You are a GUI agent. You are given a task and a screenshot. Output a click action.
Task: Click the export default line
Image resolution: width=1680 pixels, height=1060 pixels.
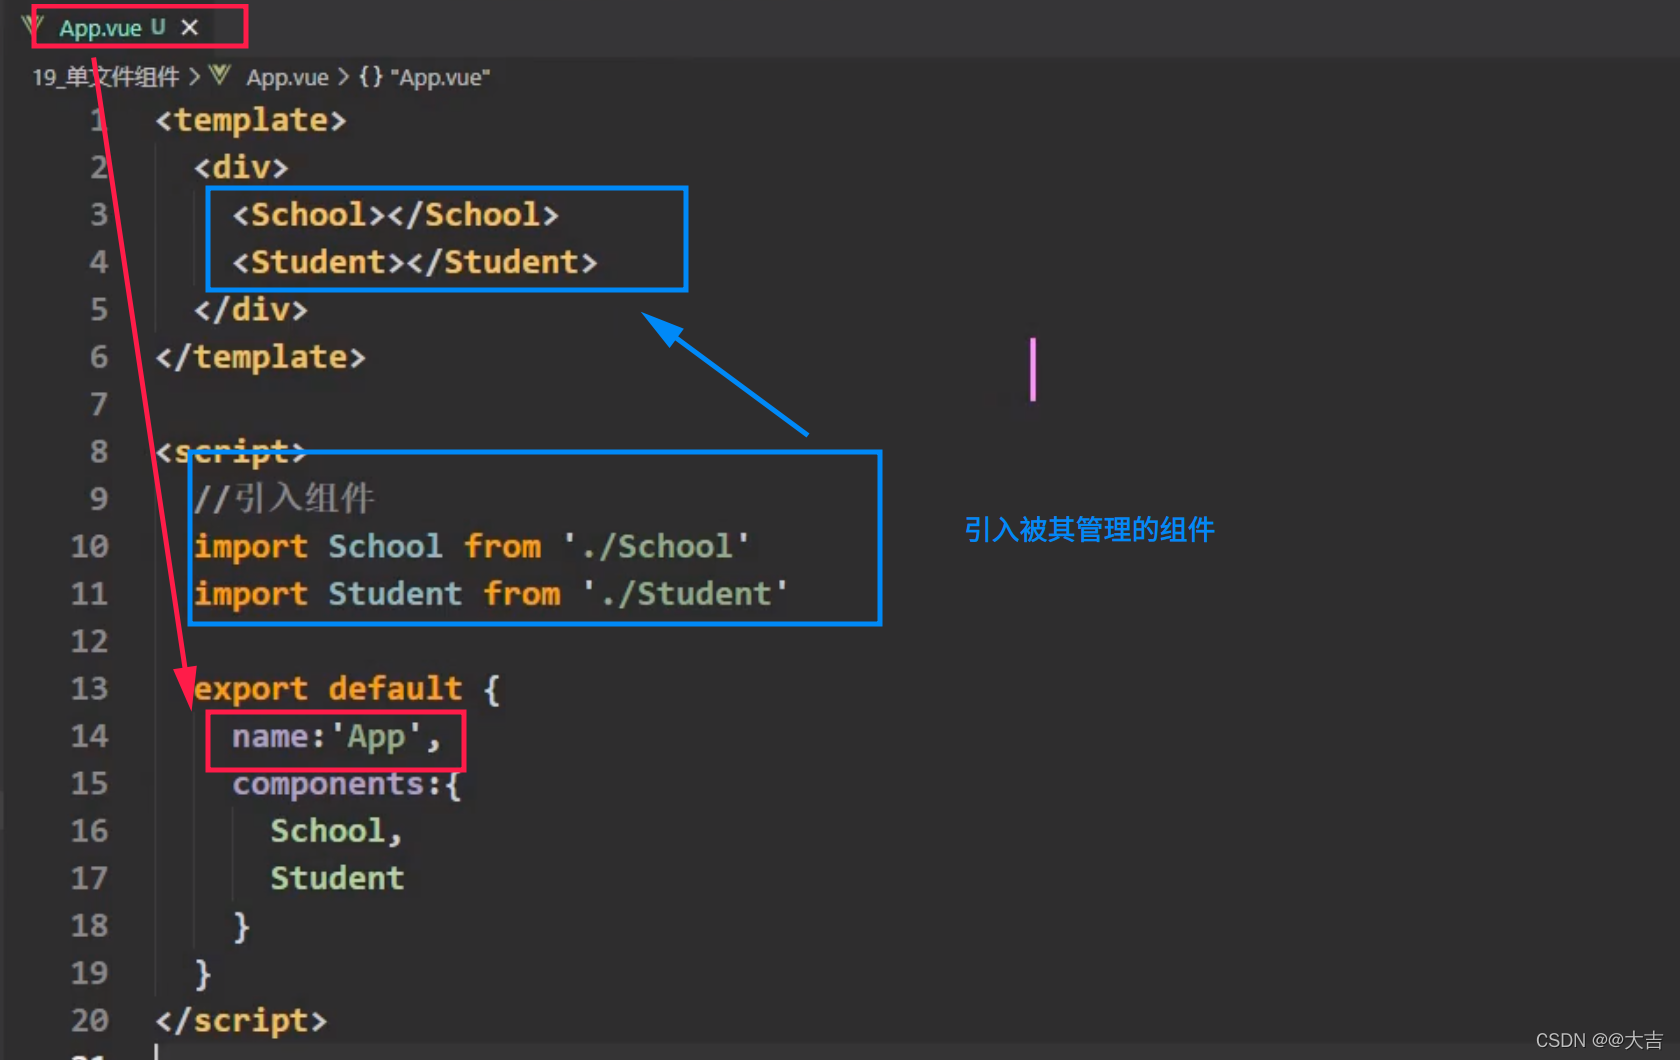pyautogui.click(x=347, y=689)
